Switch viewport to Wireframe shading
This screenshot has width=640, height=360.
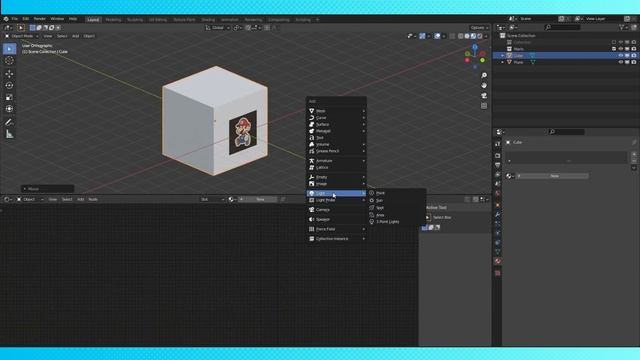(460, 36)
